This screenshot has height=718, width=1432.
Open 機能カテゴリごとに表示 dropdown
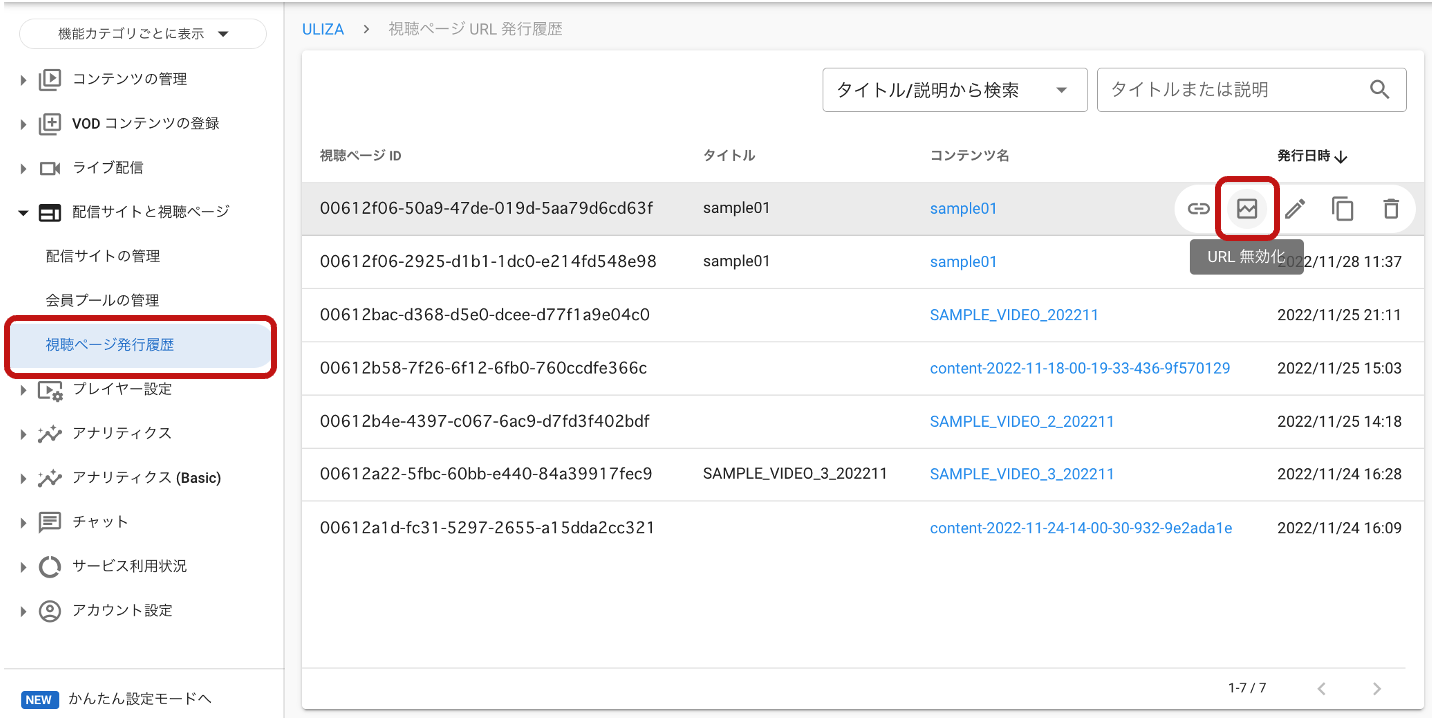click(x=143, y=34)
